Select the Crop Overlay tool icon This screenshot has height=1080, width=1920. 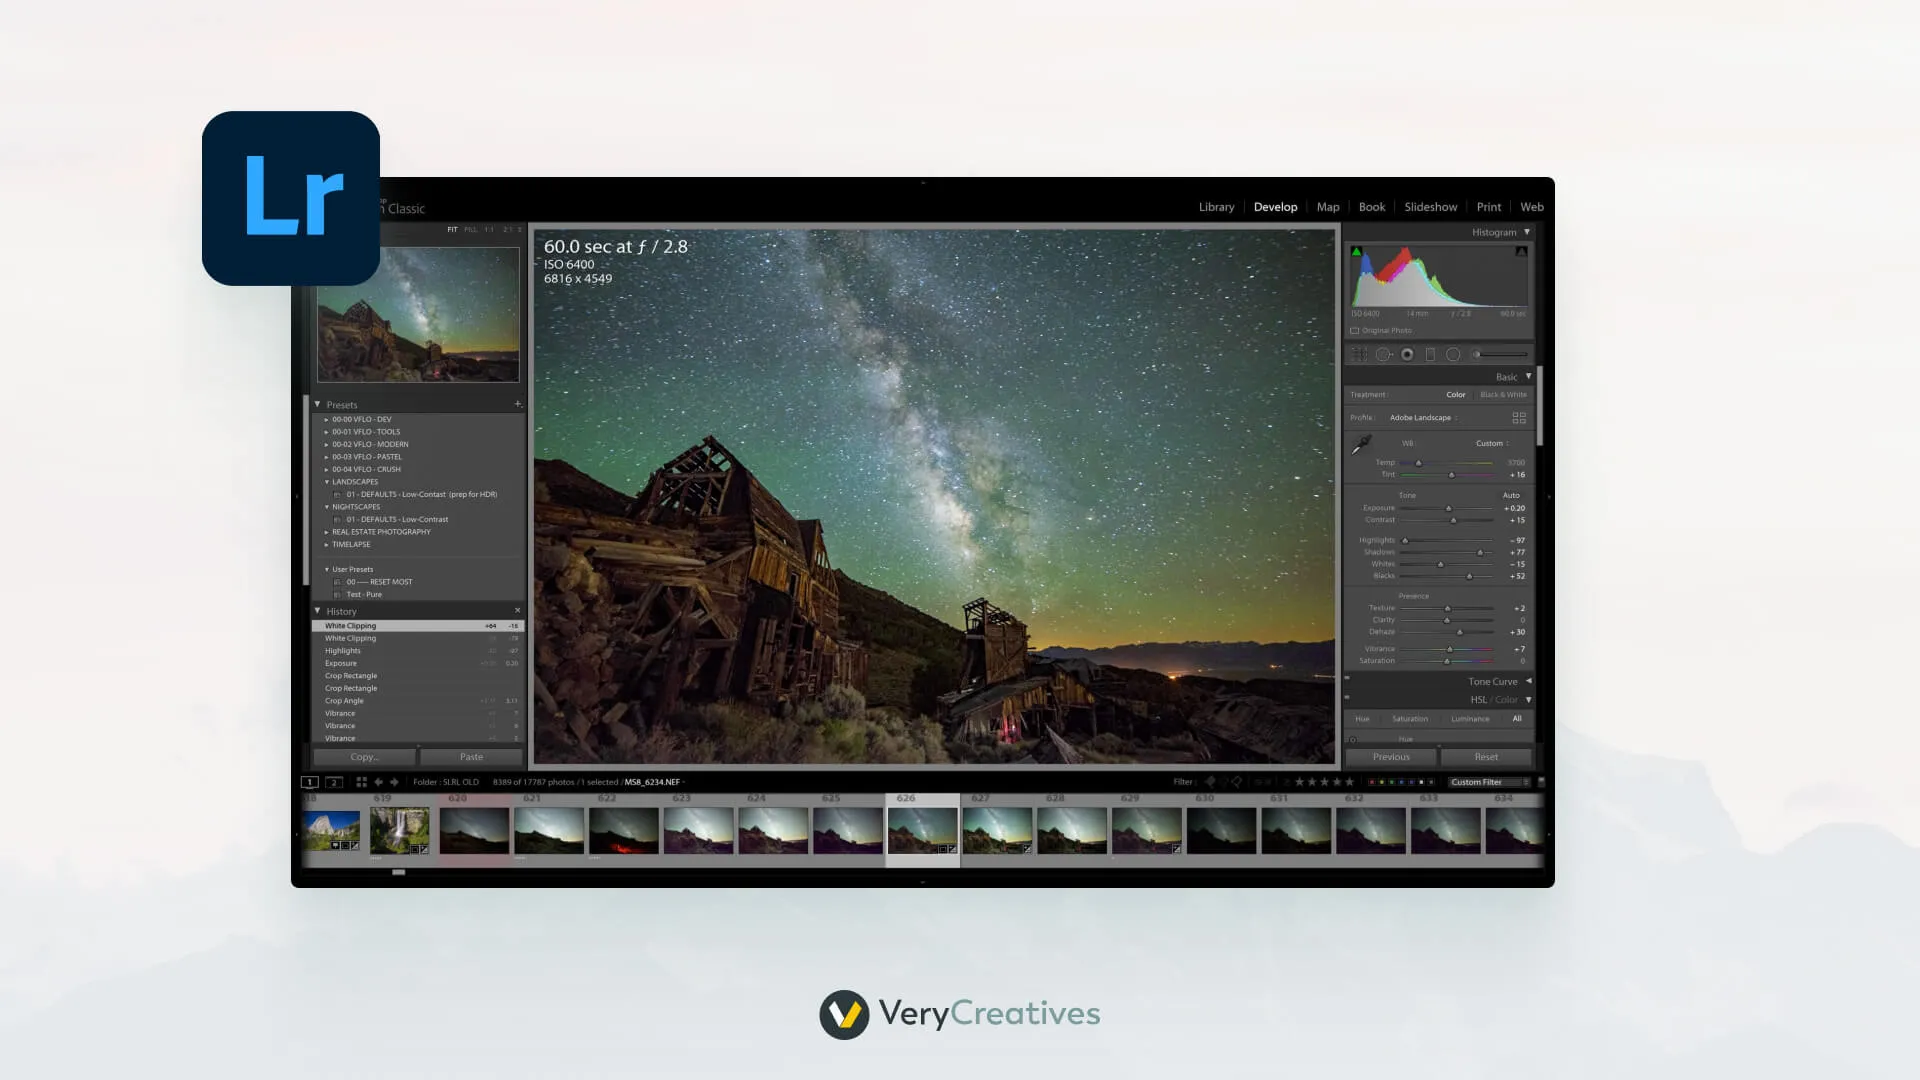click(x=1360, y=354)
